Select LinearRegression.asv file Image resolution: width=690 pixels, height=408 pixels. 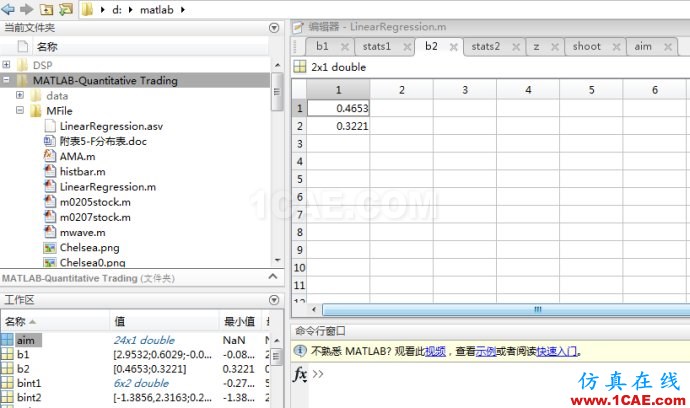111,126
